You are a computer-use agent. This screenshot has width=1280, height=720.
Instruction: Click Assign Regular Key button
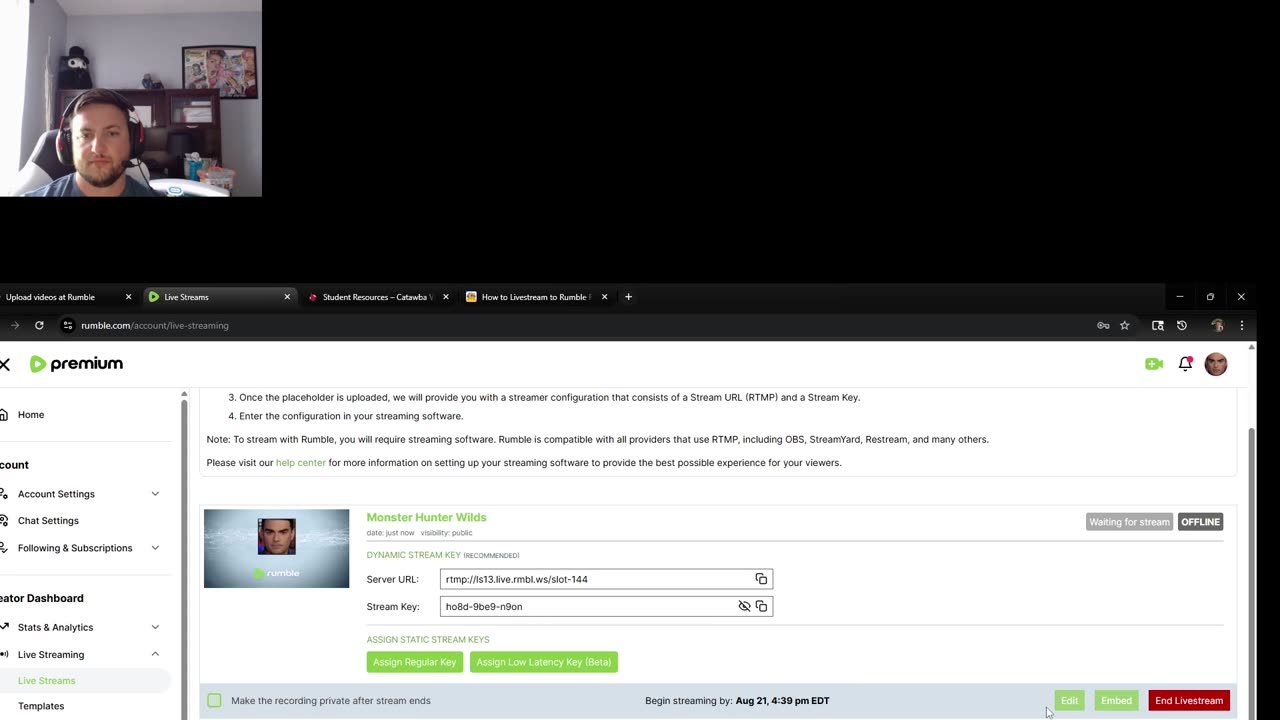pos(414,662)
